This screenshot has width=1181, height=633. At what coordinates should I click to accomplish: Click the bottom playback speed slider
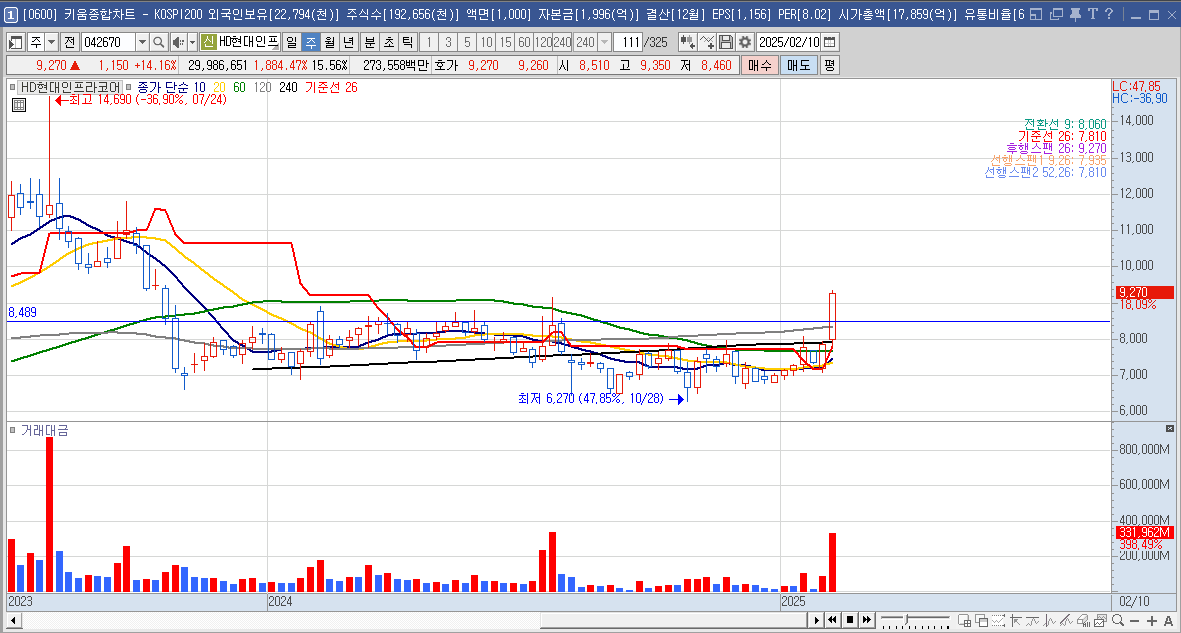click(915, 620)
